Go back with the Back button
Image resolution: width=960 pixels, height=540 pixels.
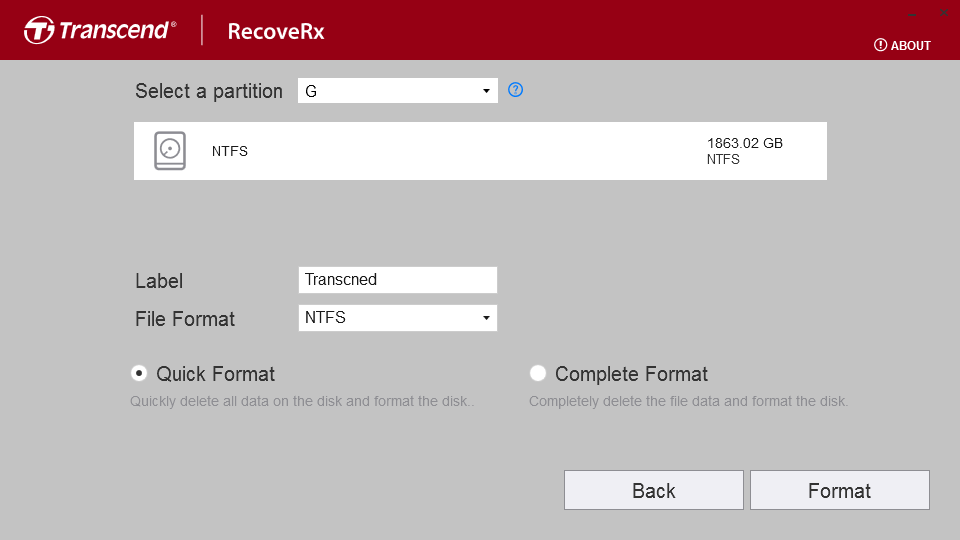point(653,490)
